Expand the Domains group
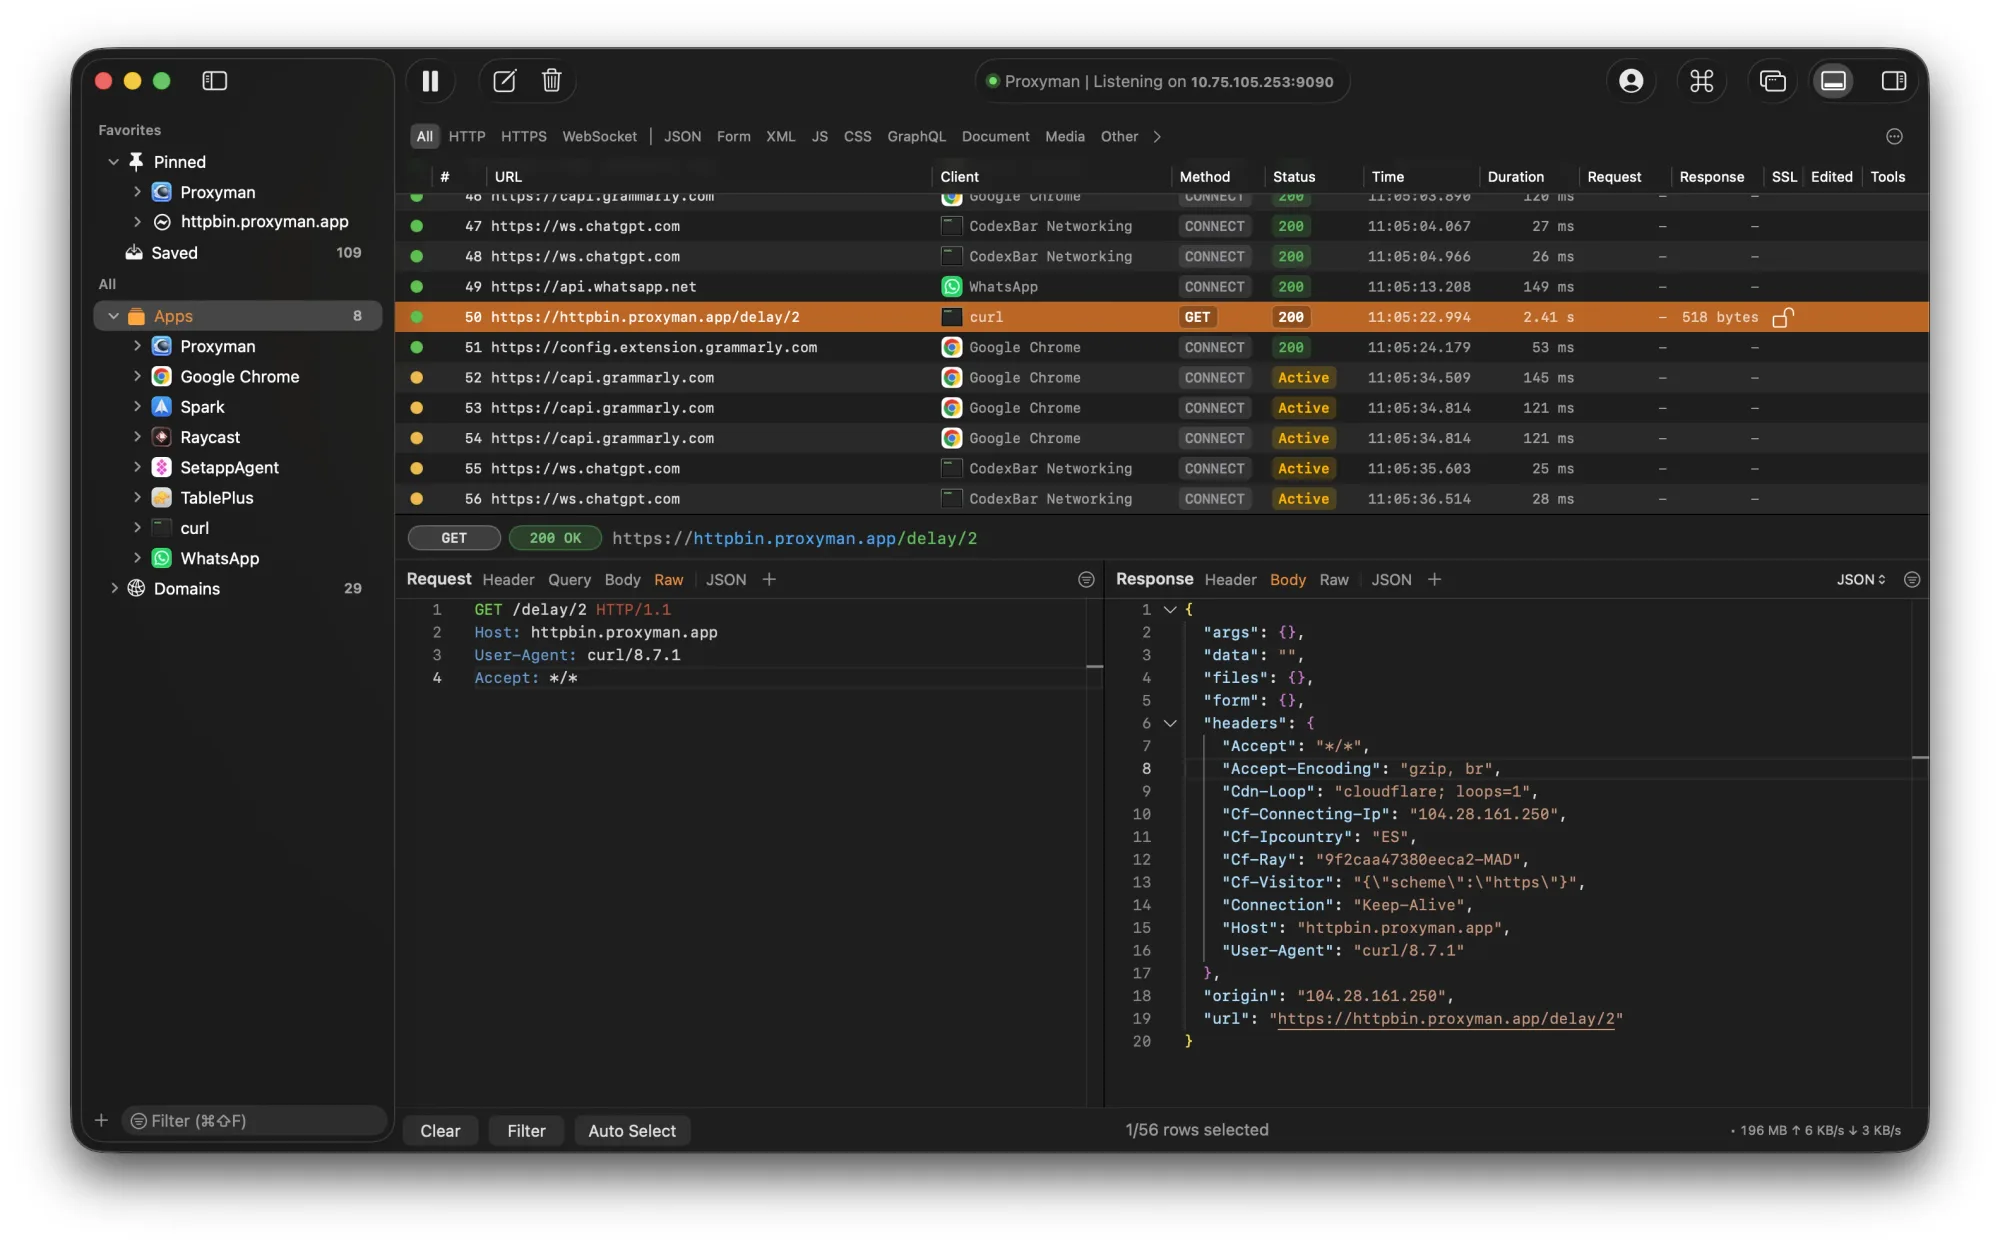The image size is (2000, 1246). pos(114,589)
